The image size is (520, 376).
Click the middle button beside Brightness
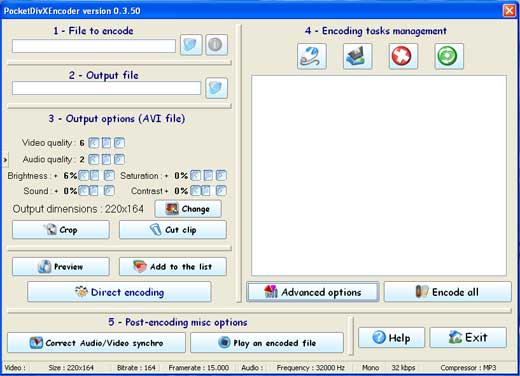[94, 175]
